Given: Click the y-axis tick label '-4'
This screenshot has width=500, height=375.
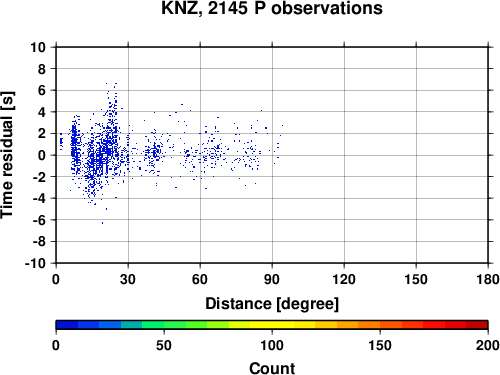Looking at the screenshot, I should pyautogui.click(x=39, y=198).
